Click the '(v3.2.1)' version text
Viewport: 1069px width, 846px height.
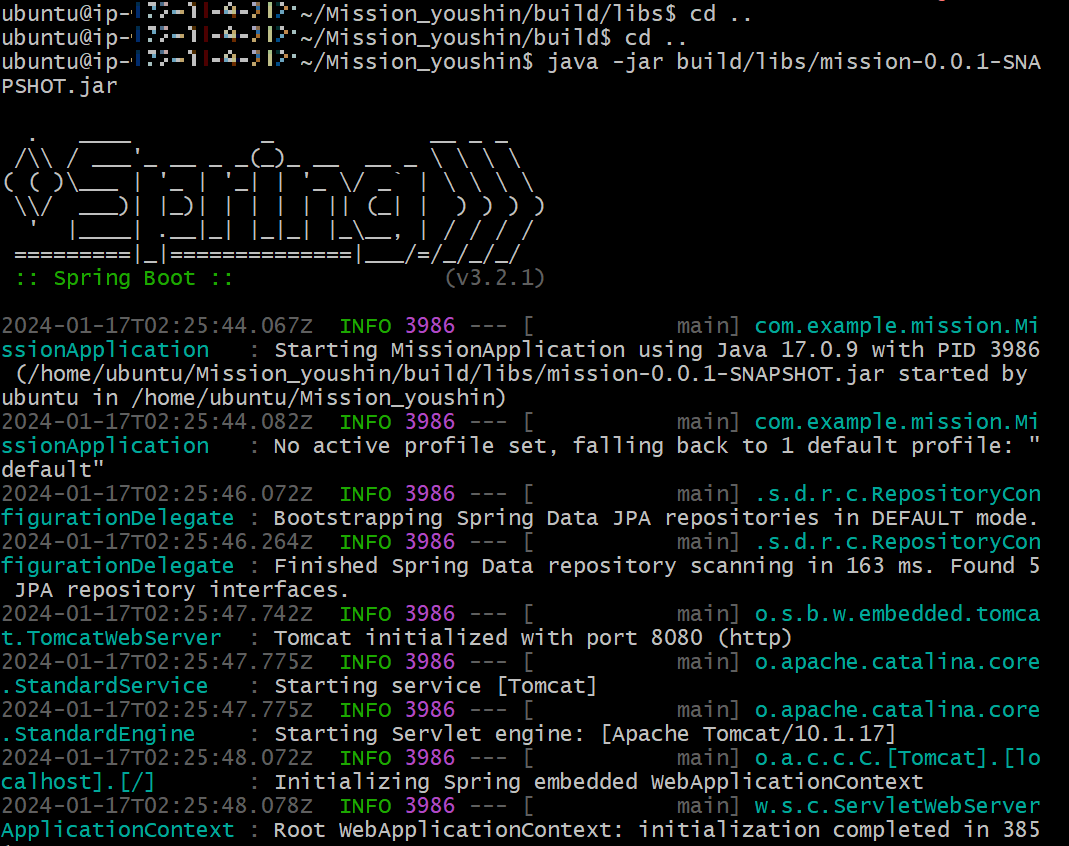pos(494,278)
